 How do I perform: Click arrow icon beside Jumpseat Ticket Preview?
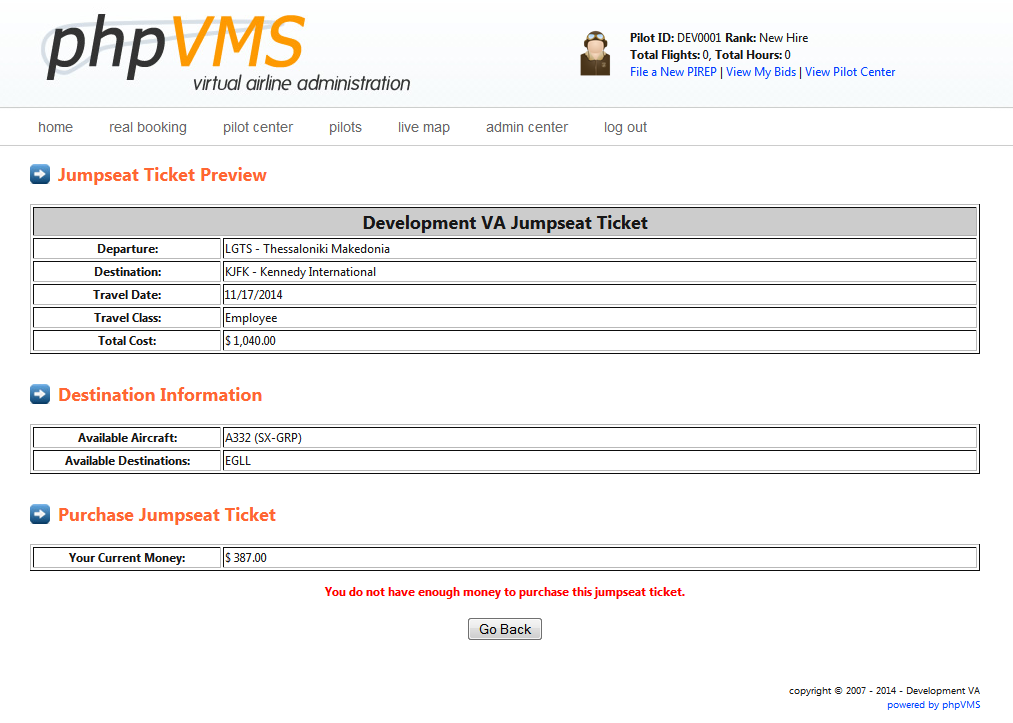point(40,174)
